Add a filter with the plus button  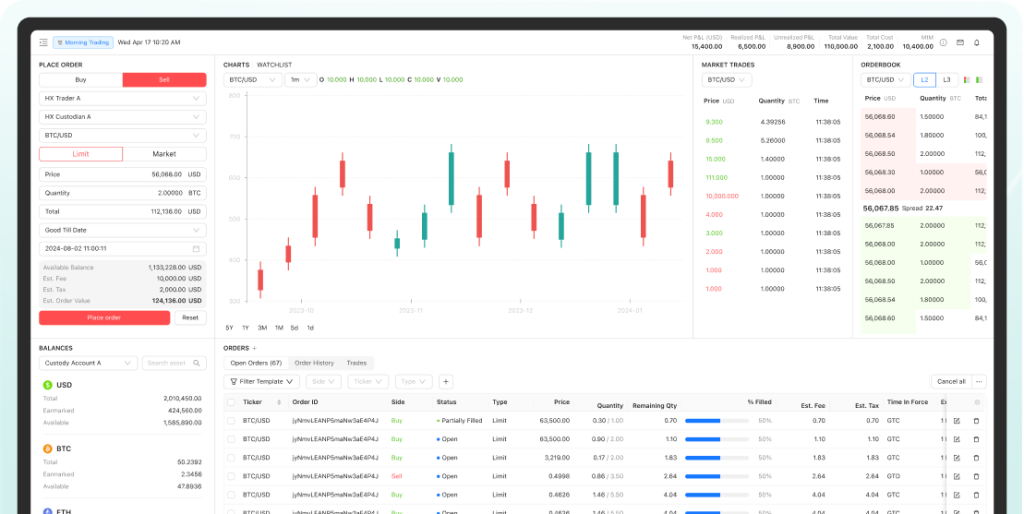pos(445,381)
